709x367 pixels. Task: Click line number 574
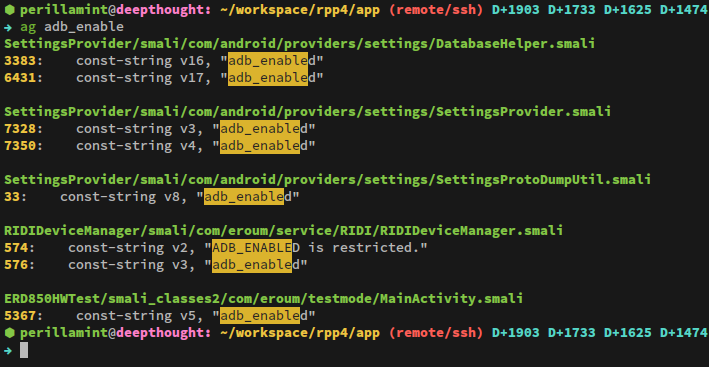tap(16, 248)
